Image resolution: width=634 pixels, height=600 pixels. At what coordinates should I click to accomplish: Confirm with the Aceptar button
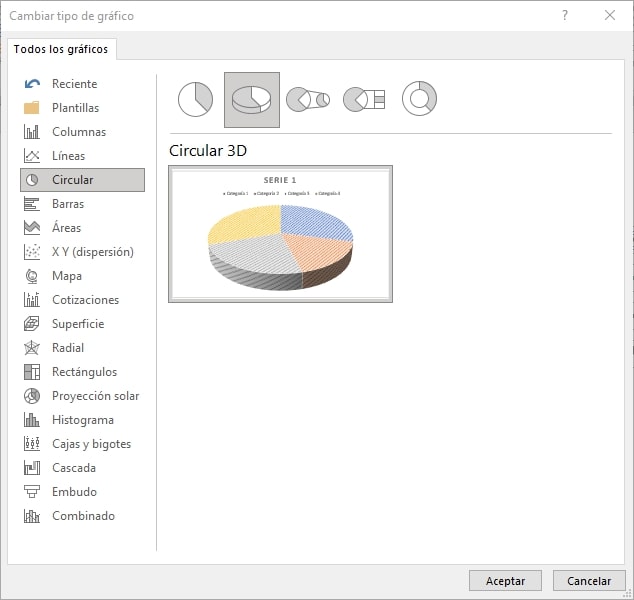click(x=505, y=581)
